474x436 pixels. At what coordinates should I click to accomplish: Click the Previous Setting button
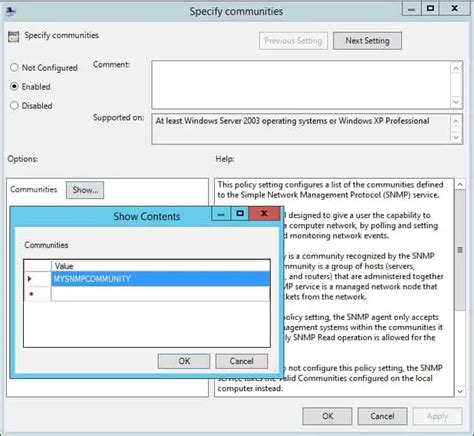(x=293, y=41)
